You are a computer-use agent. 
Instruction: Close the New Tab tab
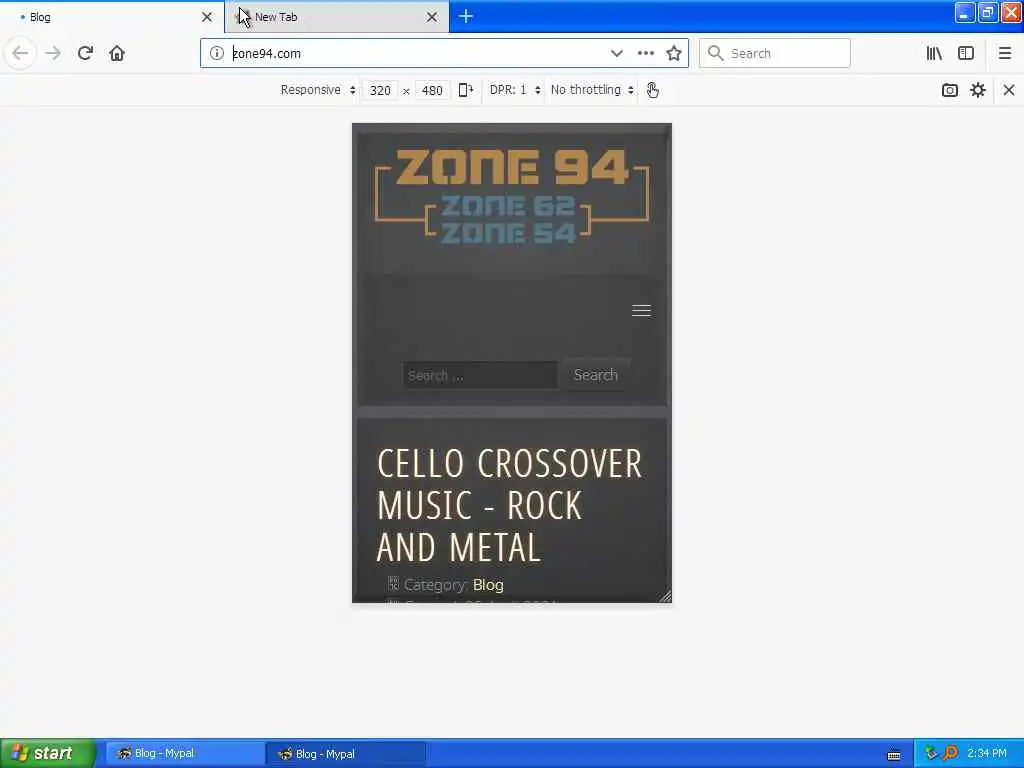[x=432, y=17]
